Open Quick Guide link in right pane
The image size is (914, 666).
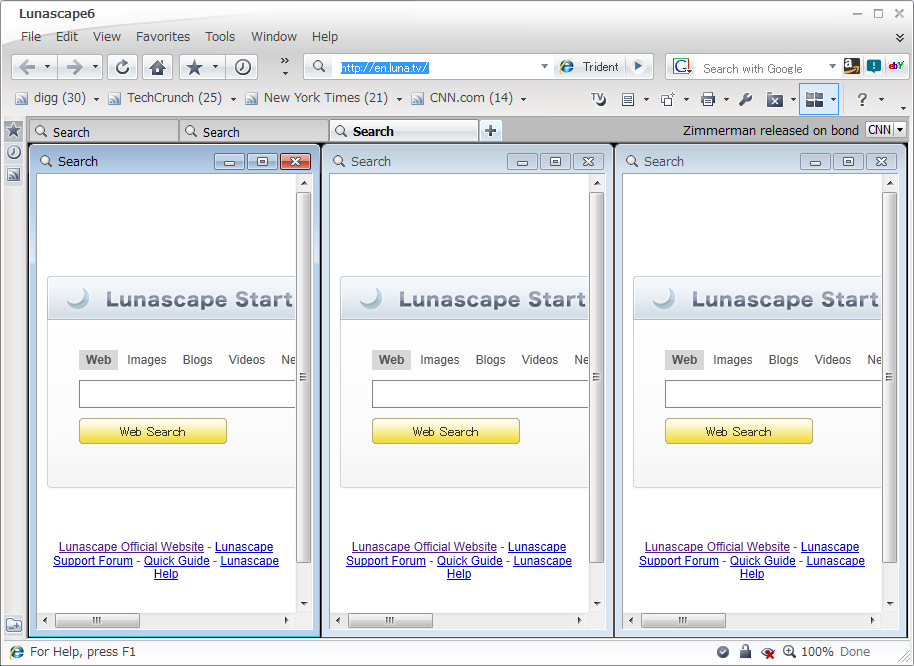click(762, 561)
